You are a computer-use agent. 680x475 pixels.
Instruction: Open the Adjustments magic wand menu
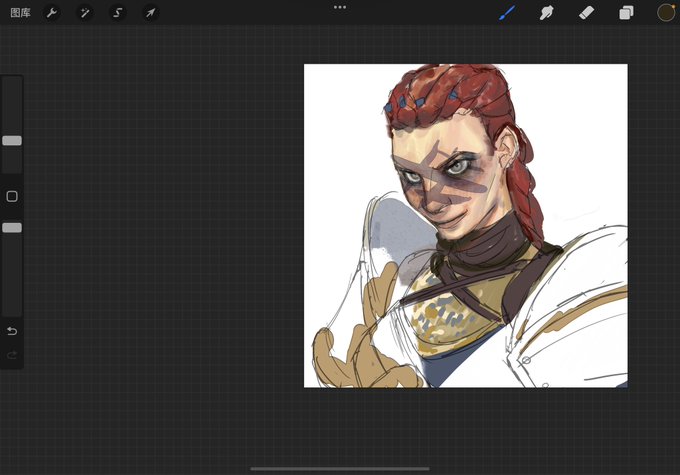click(85, 13)
